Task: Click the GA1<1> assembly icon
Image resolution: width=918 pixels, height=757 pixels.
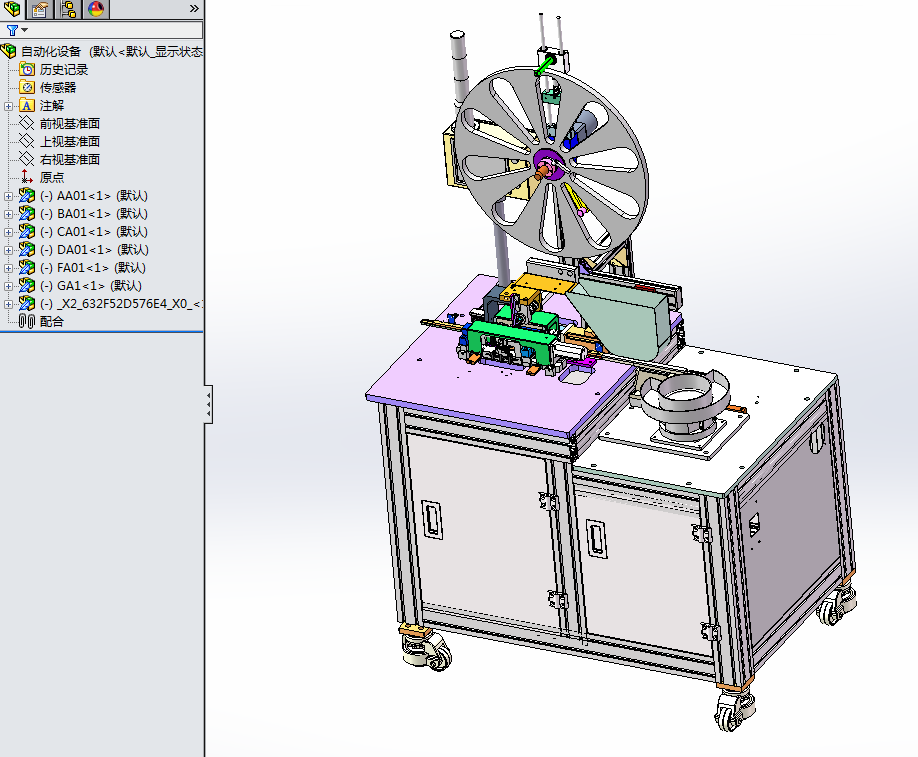Action: coord(27,286)
